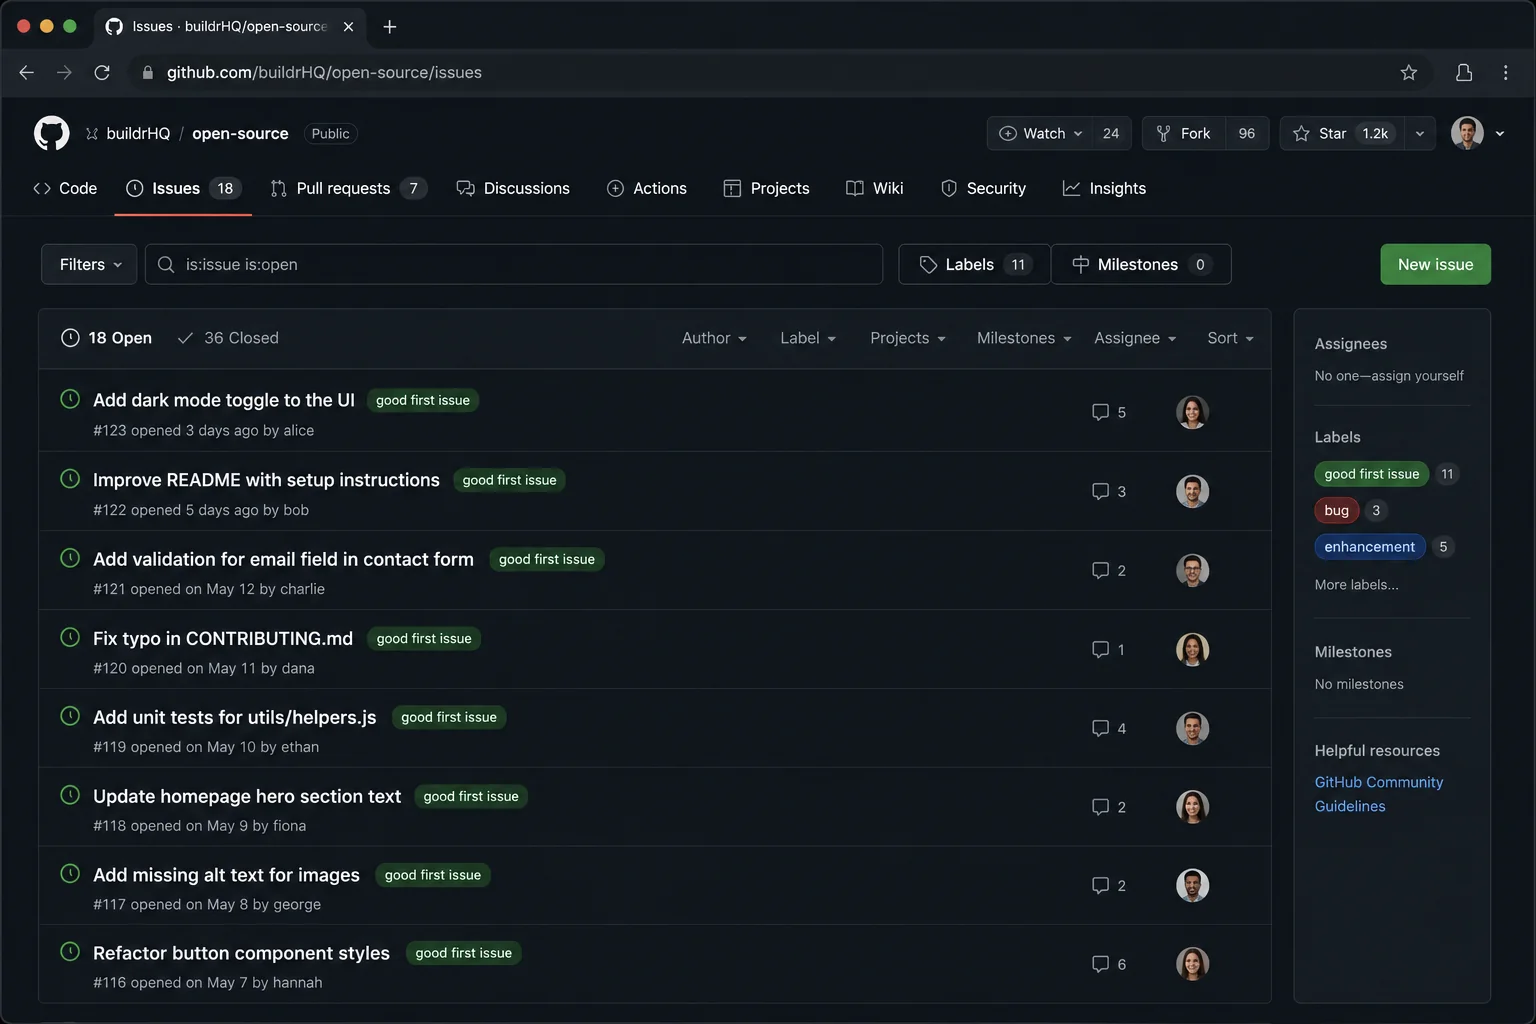
Task: Open a new browser tab
Action: [x=390, y=26]
